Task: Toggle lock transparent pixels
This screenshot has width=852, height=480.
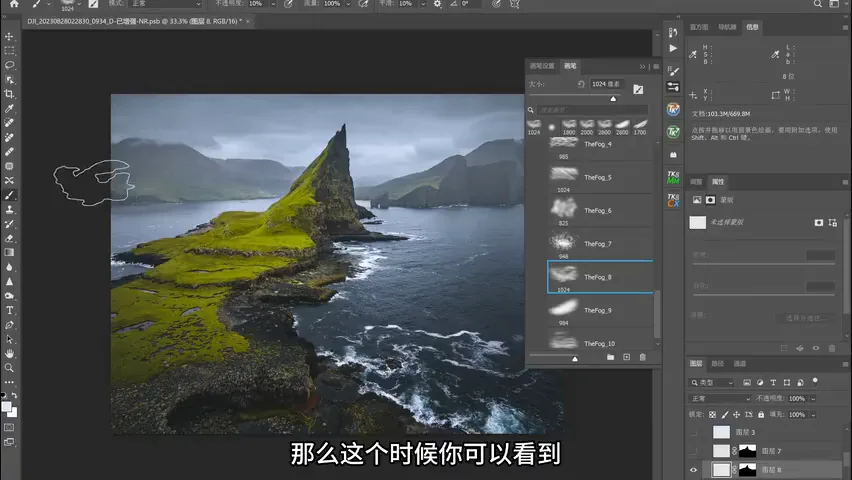Action: 712,415
